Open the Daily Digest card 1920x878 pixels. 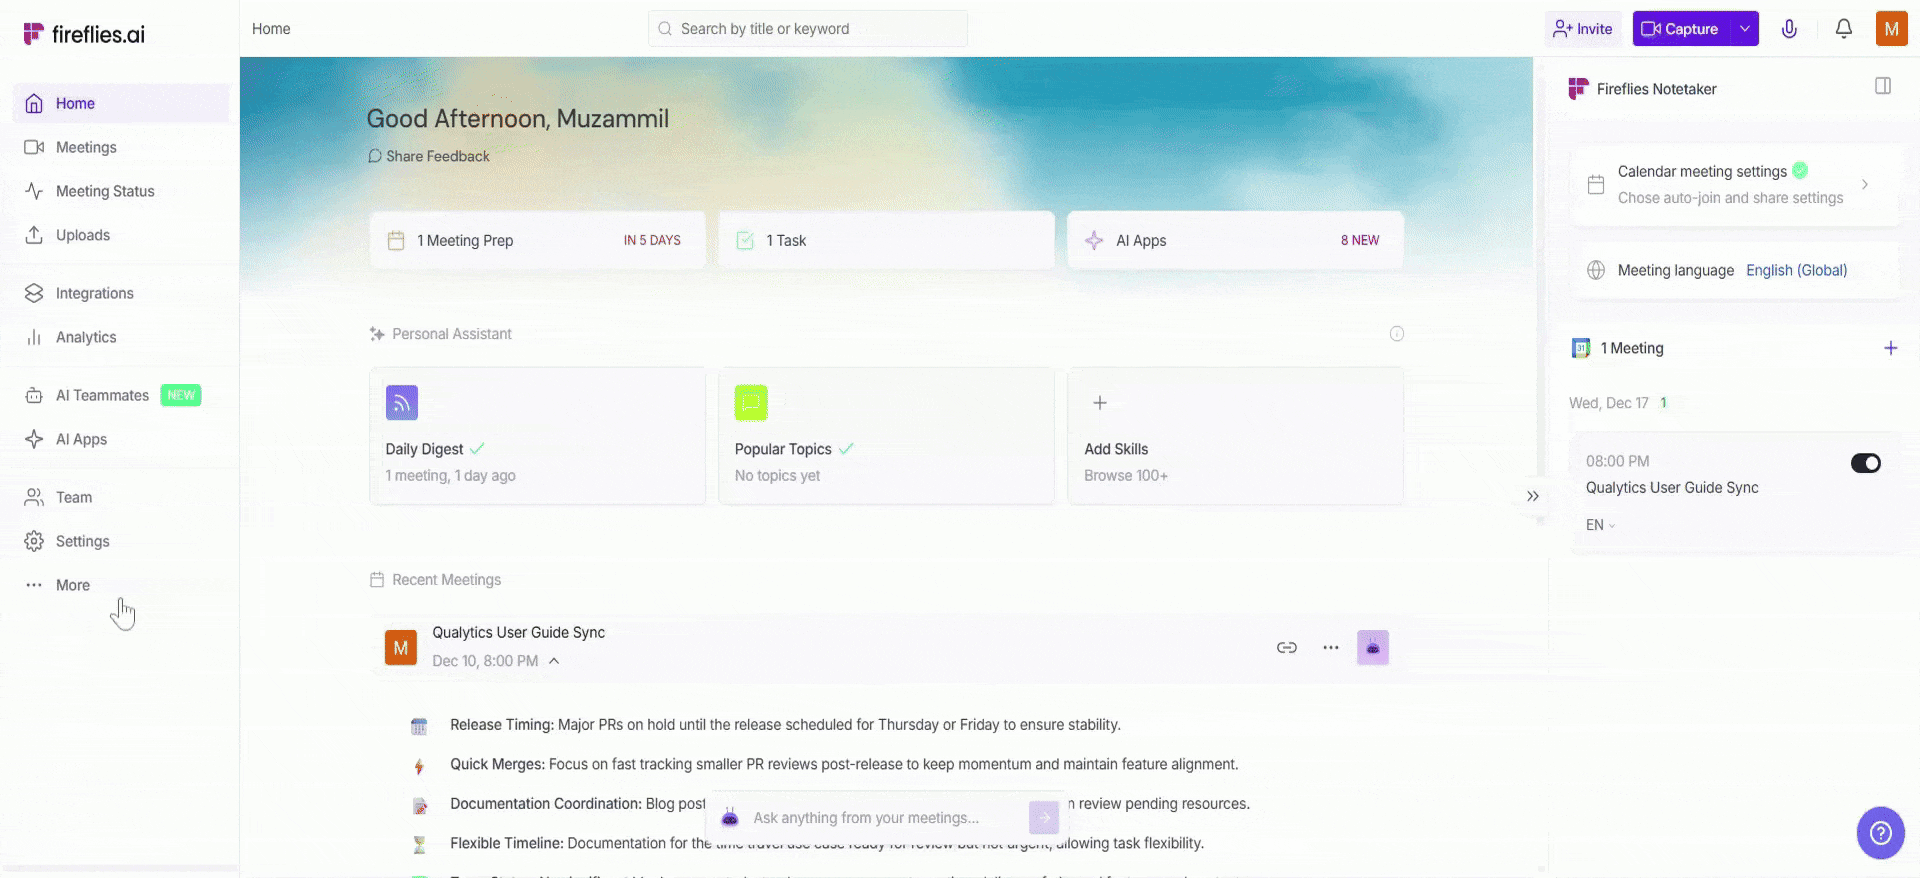click(537, 436)
